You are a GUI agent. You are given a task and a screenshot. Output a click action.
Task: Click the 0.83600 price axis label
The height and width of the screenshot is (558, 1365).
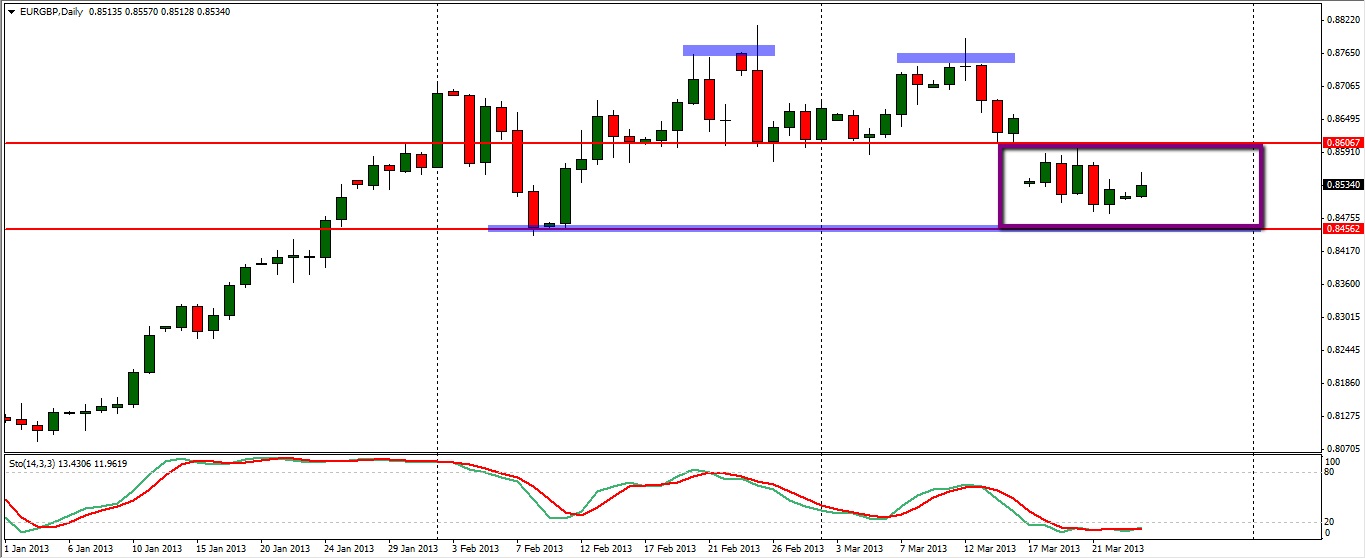tap(1341, 284)
